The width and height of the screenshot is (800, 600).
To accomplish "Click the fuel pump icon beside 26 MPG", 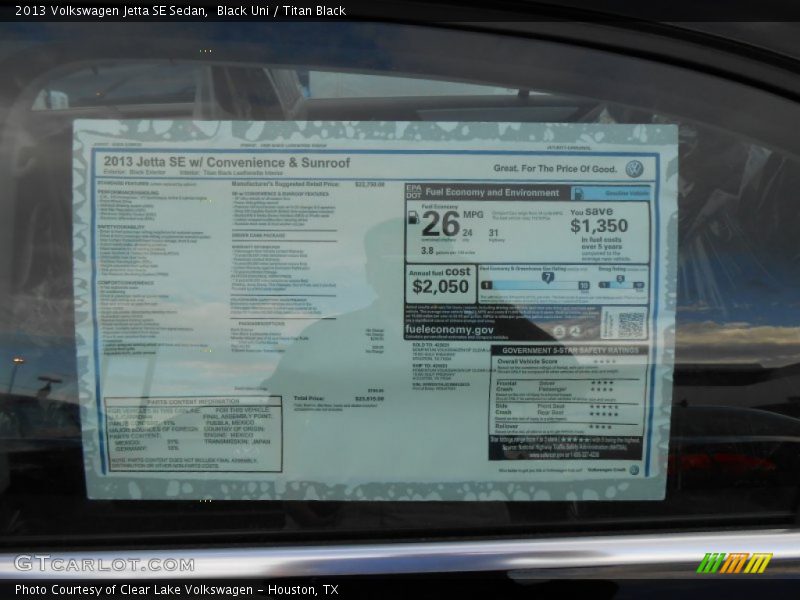I will [x=413, y=218].
